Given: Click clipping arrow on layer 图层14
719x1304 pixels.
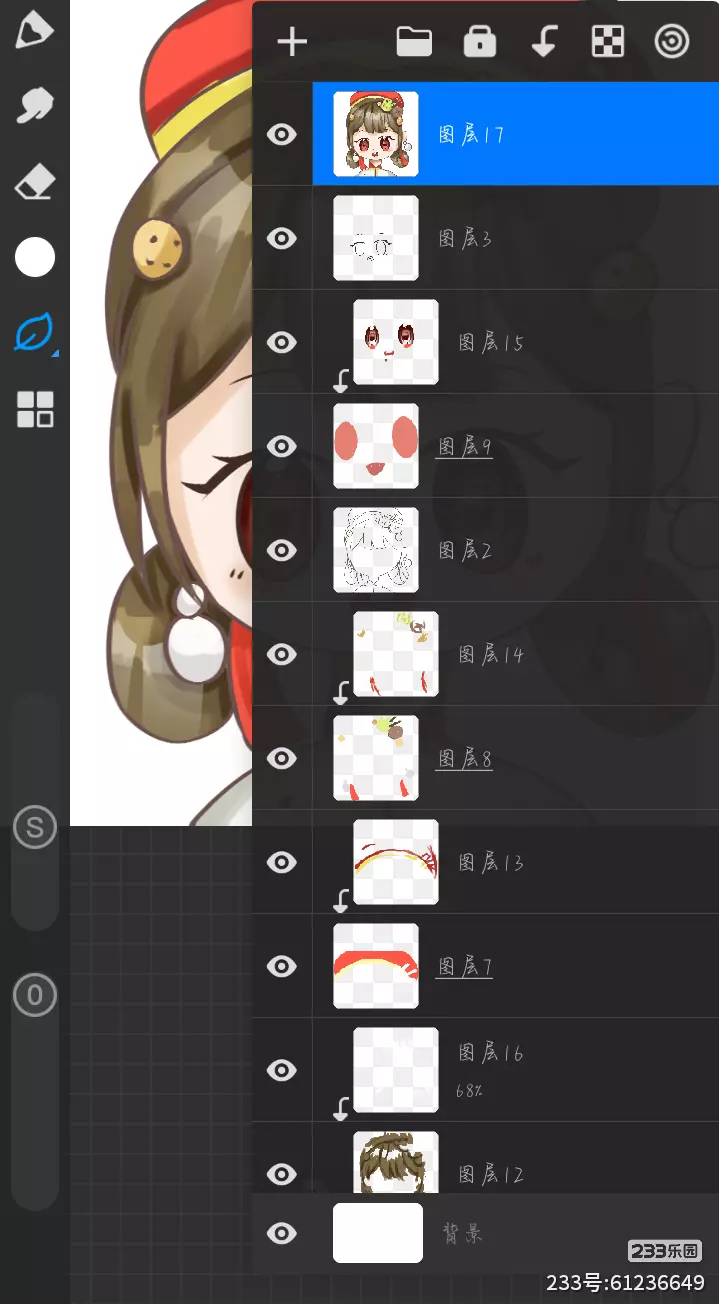Looking at the screenshot, I should [341, 692].
